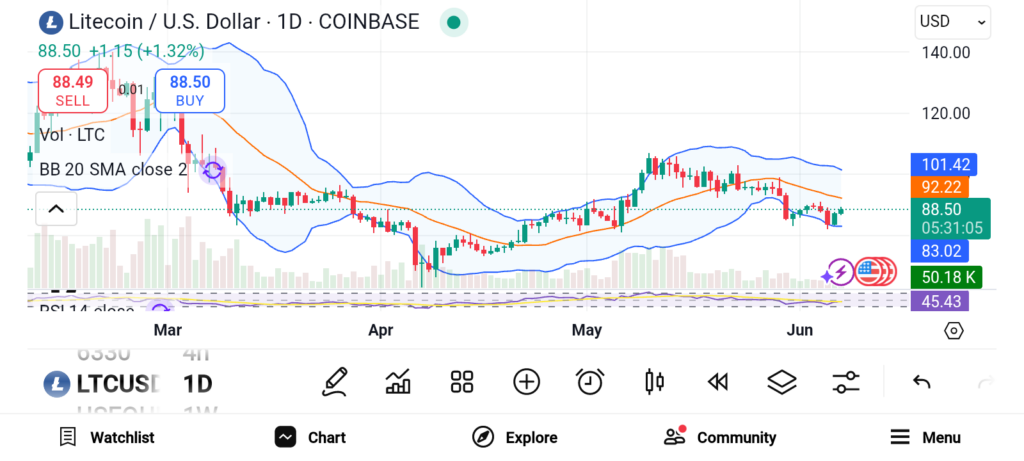The height and width of the screenshot is (461, 1024).
Task: Open the LTCUSD symbol selector
Action: [x=102, y=384]
